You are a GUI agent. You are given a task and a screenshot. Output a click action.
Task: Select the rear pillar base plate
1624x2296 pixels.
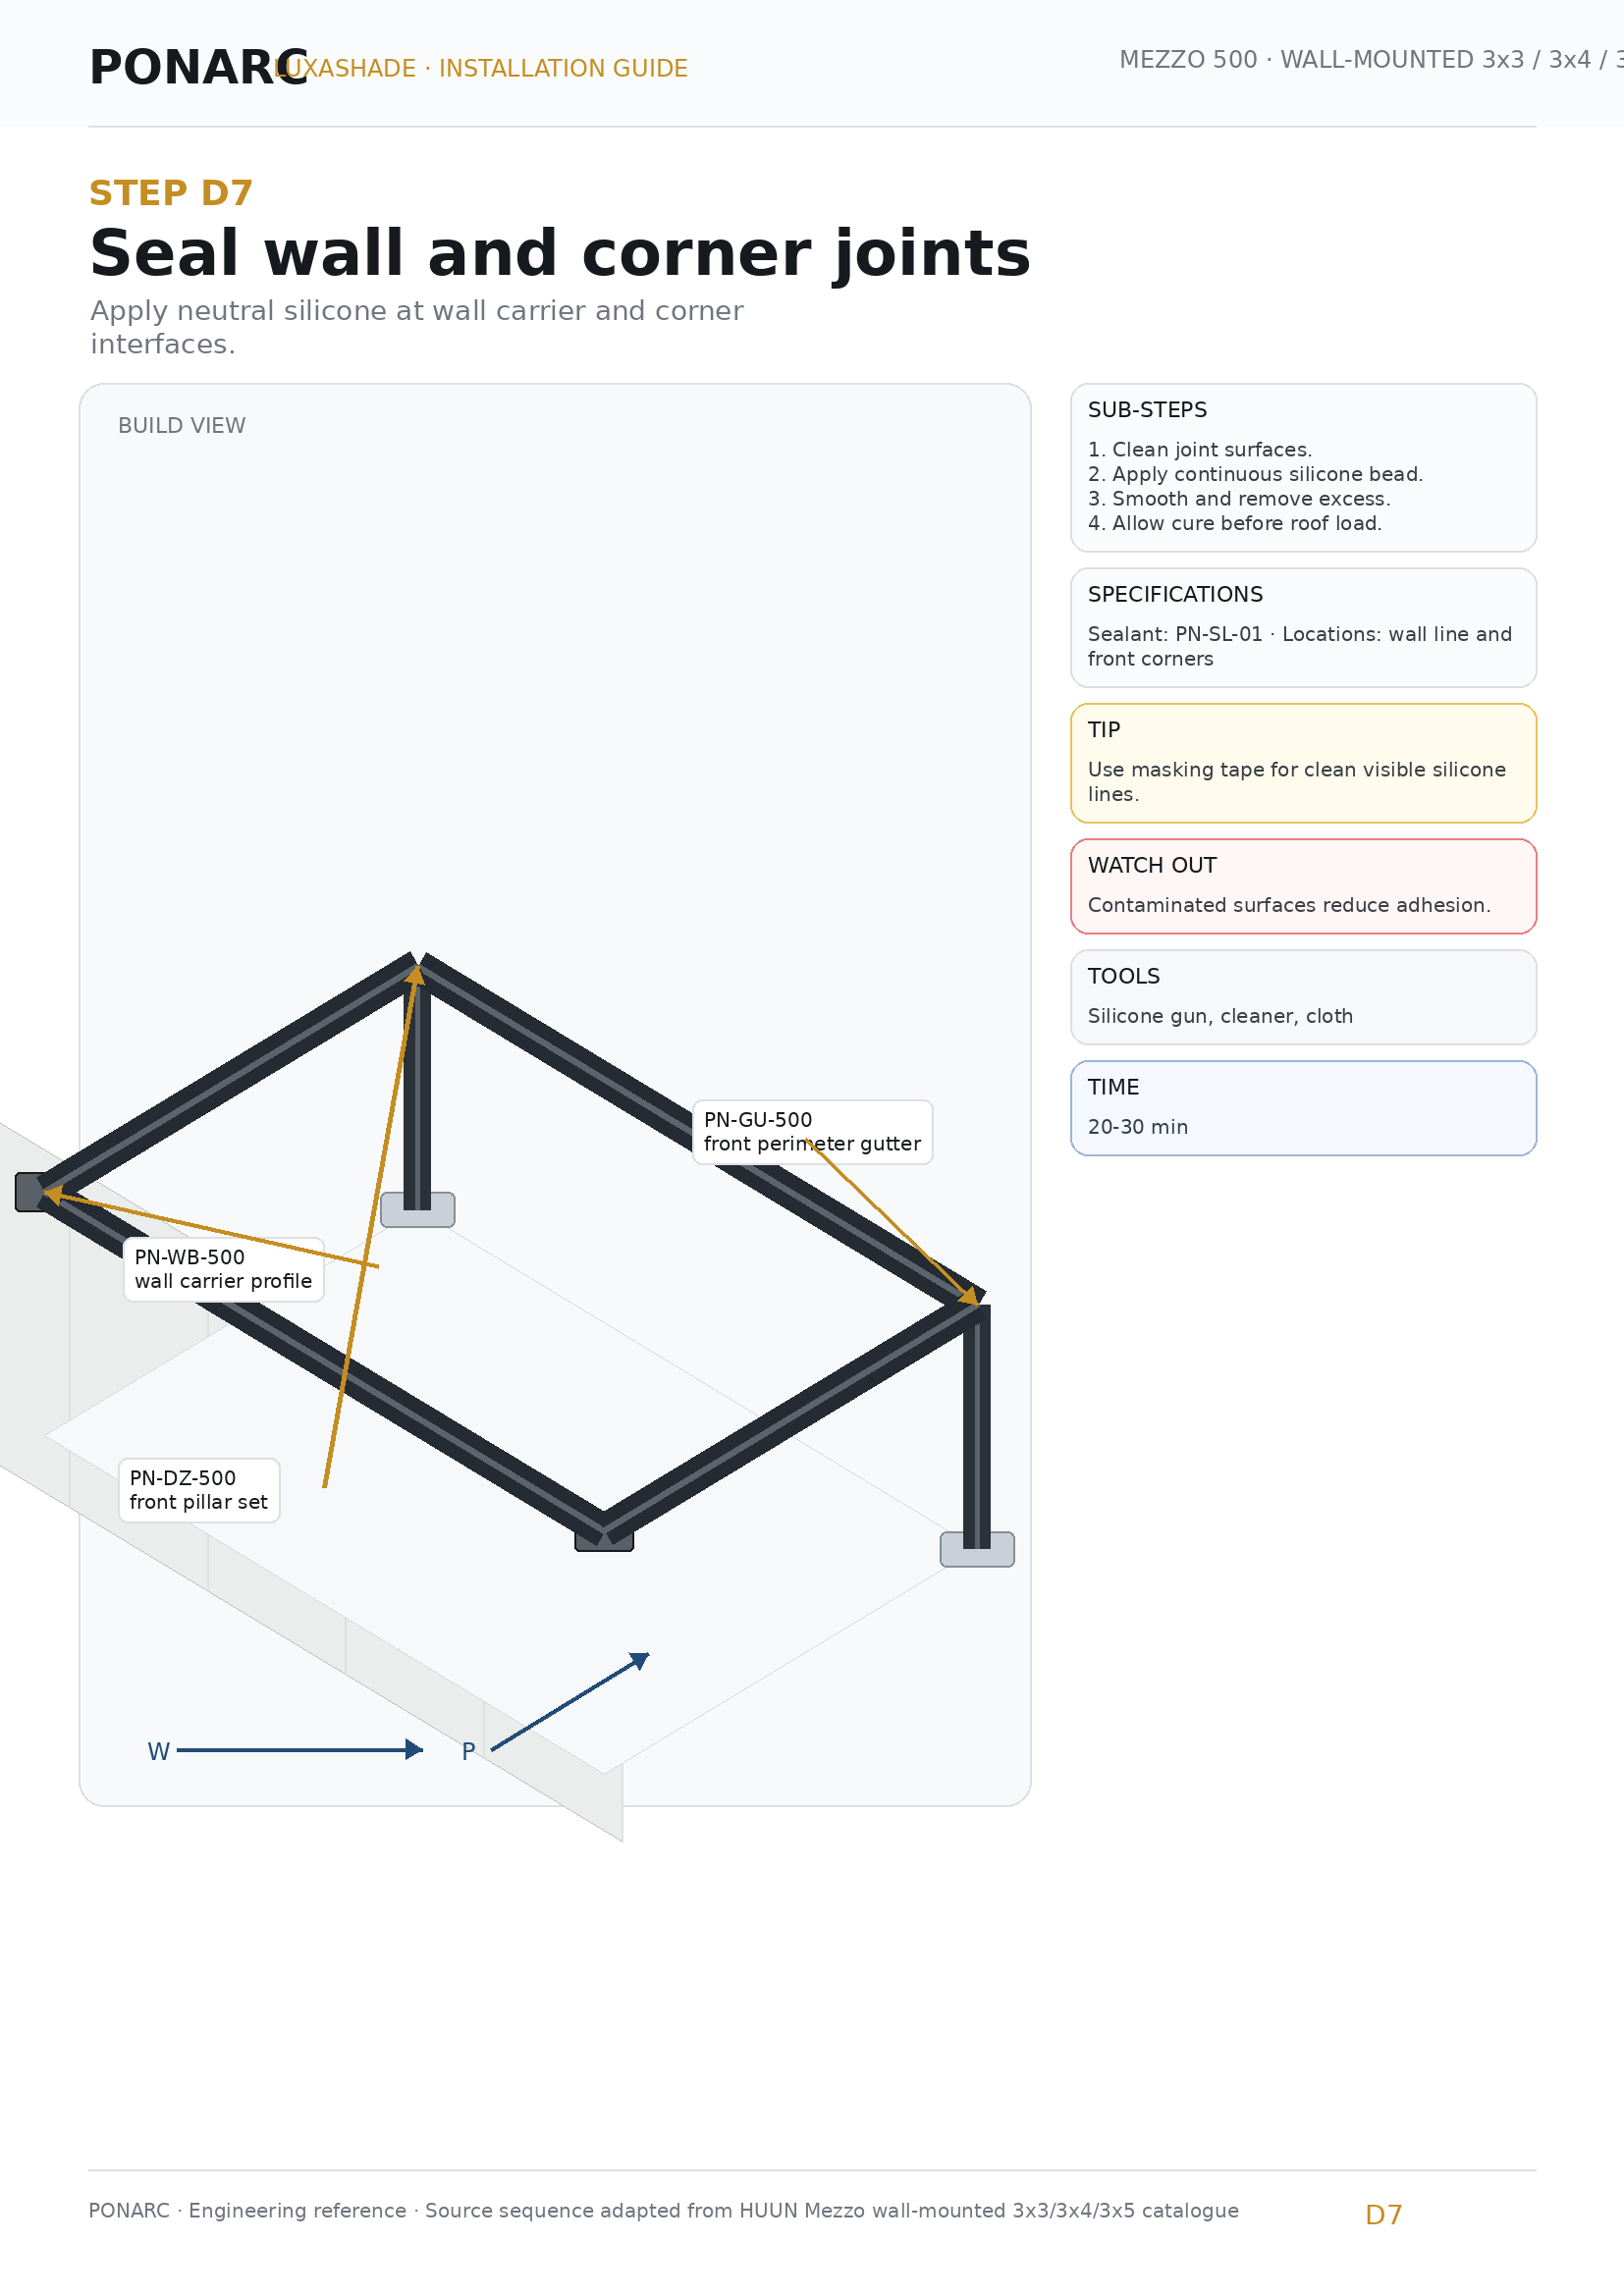point(418,1209)
